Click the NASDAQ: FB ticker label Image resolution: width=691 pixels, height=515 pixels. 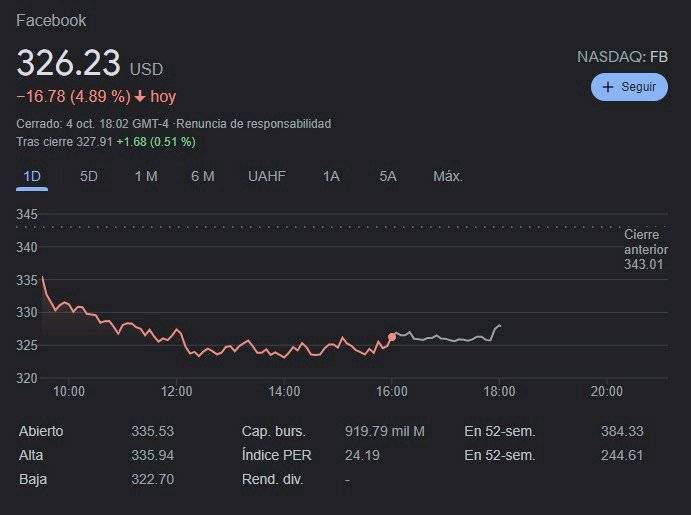click(622, 57)
